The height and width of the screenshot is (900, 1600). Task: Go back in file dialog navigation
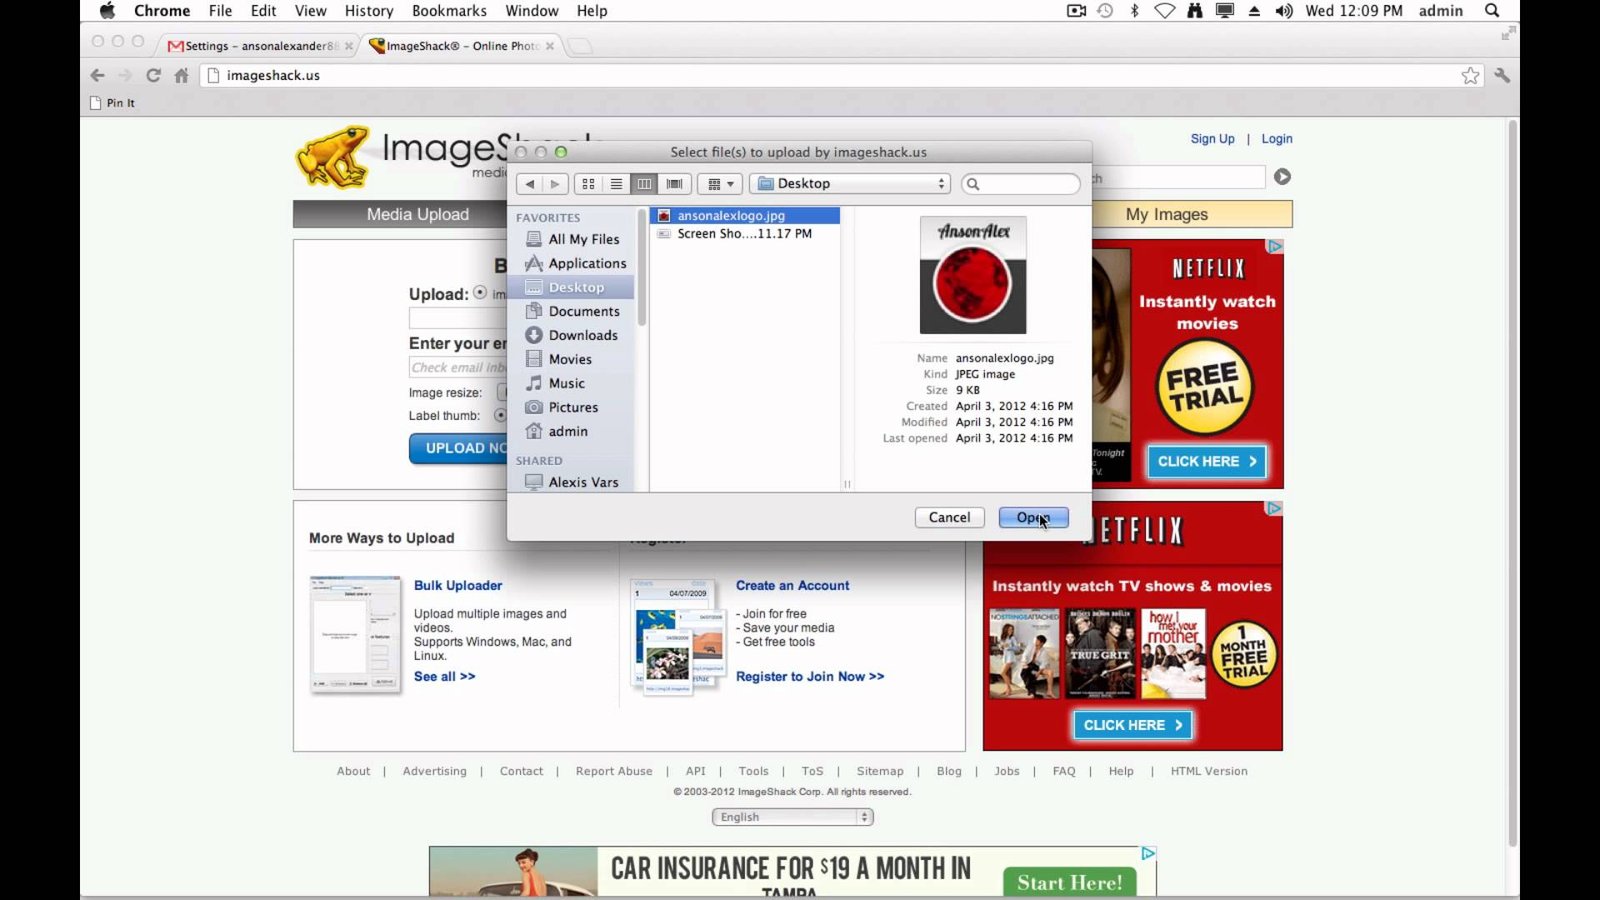pyautogui.click(x=530, y=184)
